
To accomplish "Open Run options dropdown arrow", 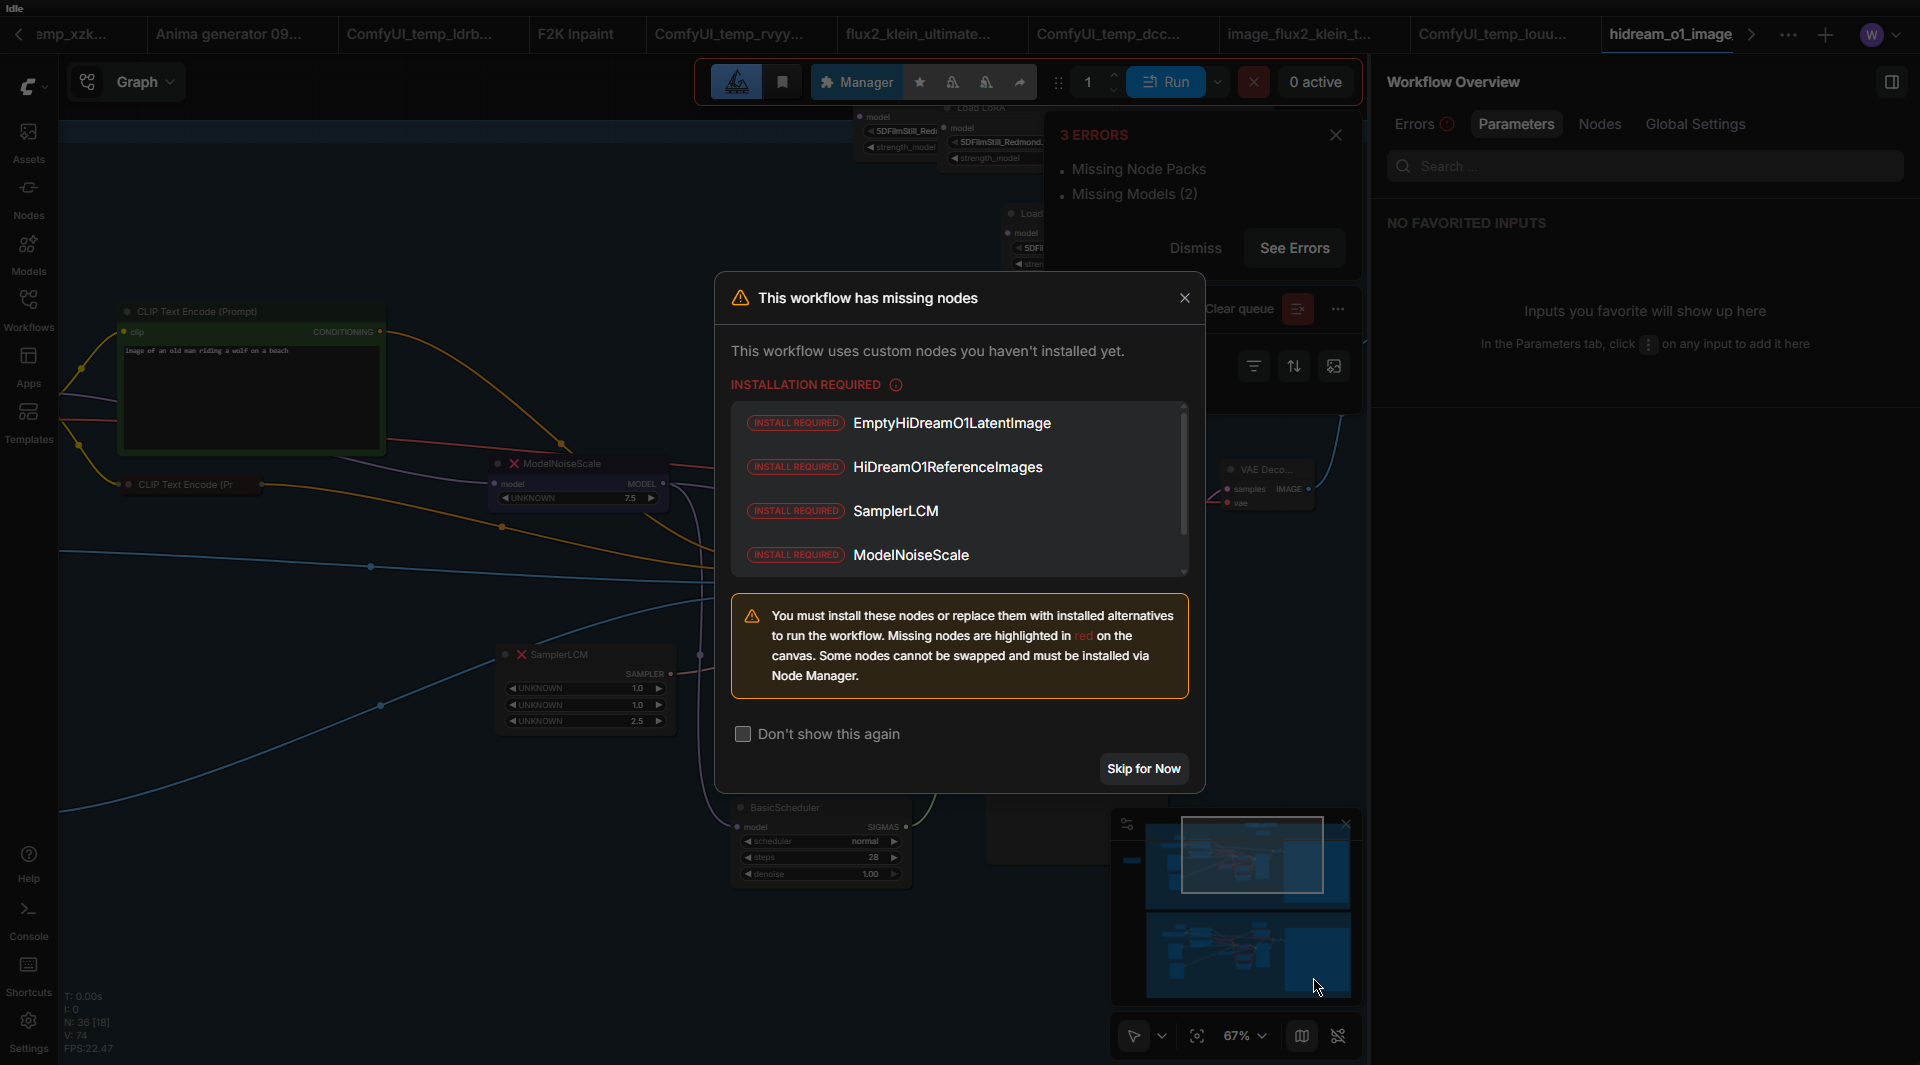I will coord(1217,82).
